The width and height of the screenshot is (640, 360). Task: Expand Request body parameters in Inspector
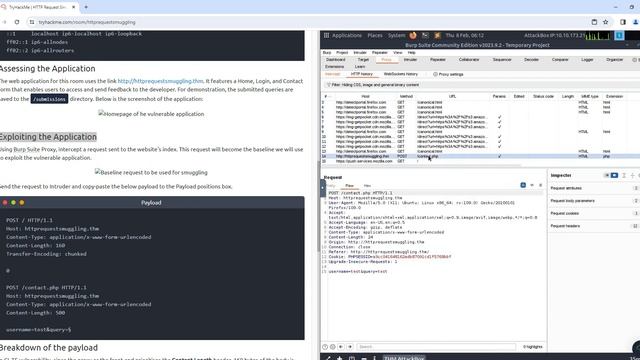coord(593,201)
